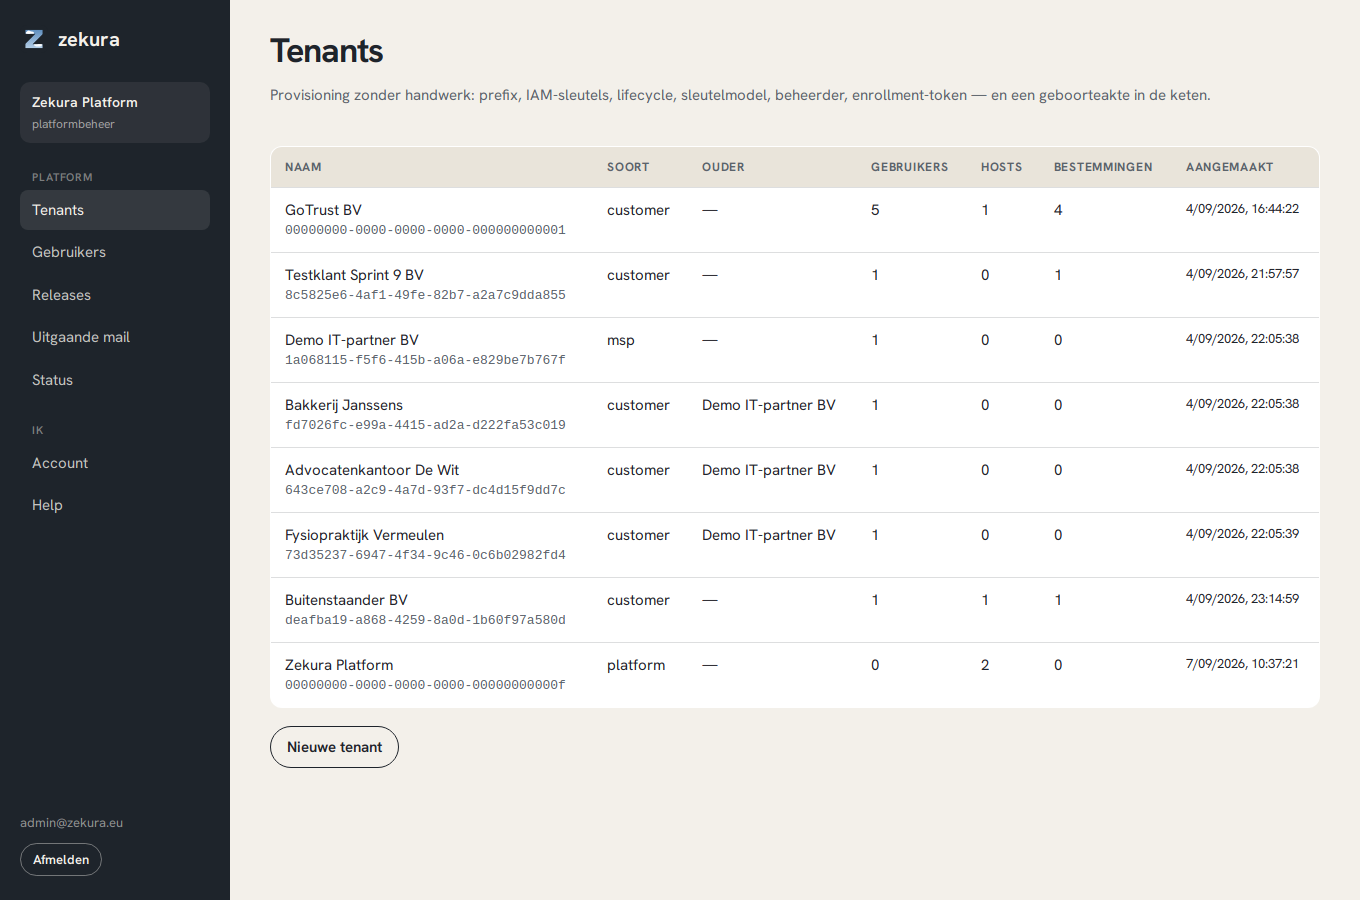This screenshot has height=900, width=1360.
Task: Click the parent Demo IT-partner BV of Bakkerij Janssens
Action: click(x=768, y=405)
